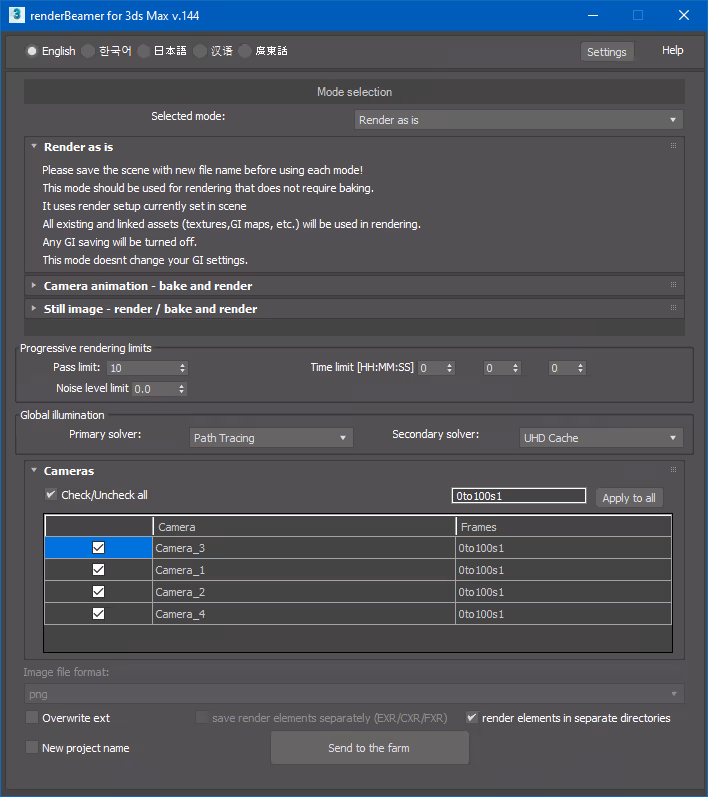Click the 3ds Max app icon in title bar
Image resolution: width=708 pixels, height=797 pixels.
point(17,15)
